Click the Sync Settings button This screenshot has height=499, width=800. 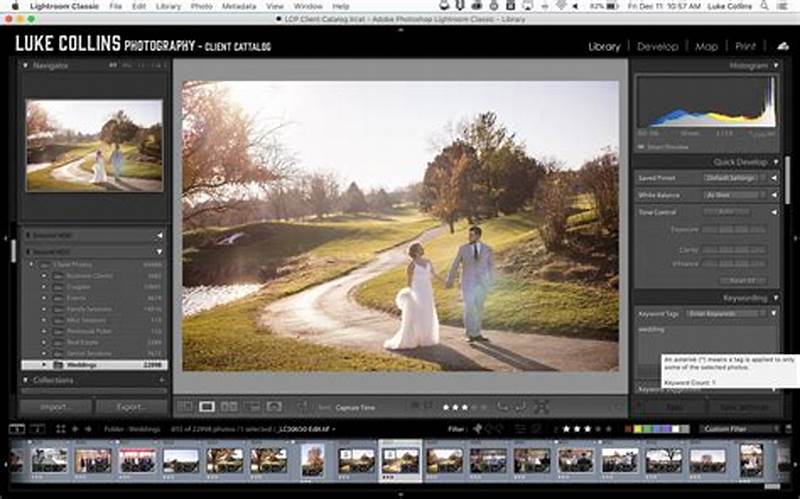[x=744, y=407]
